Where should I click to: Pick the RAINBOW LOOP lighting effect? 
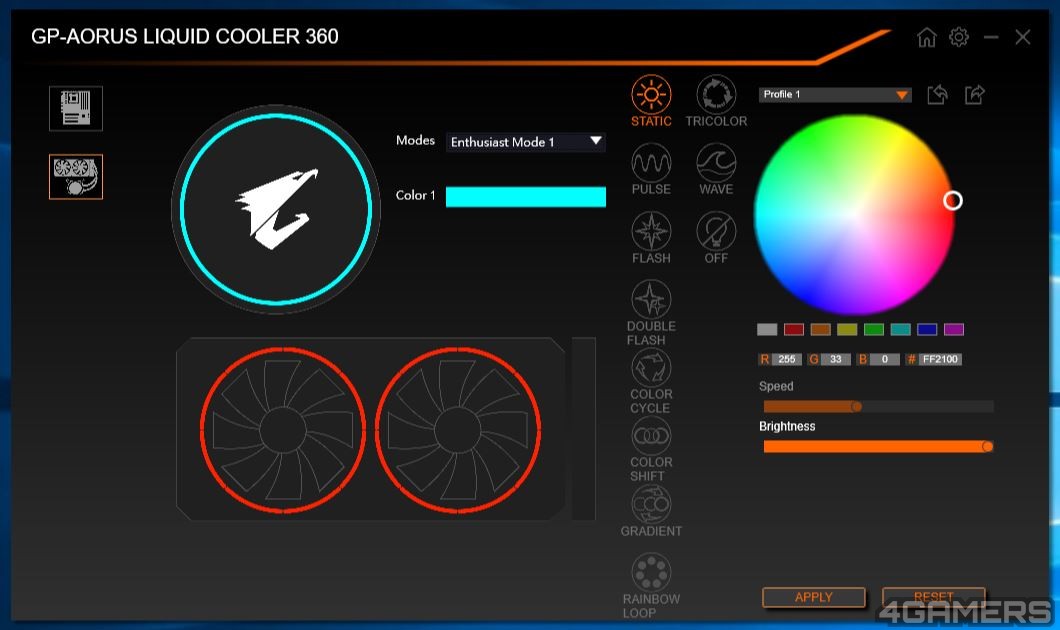pos(651,572)
